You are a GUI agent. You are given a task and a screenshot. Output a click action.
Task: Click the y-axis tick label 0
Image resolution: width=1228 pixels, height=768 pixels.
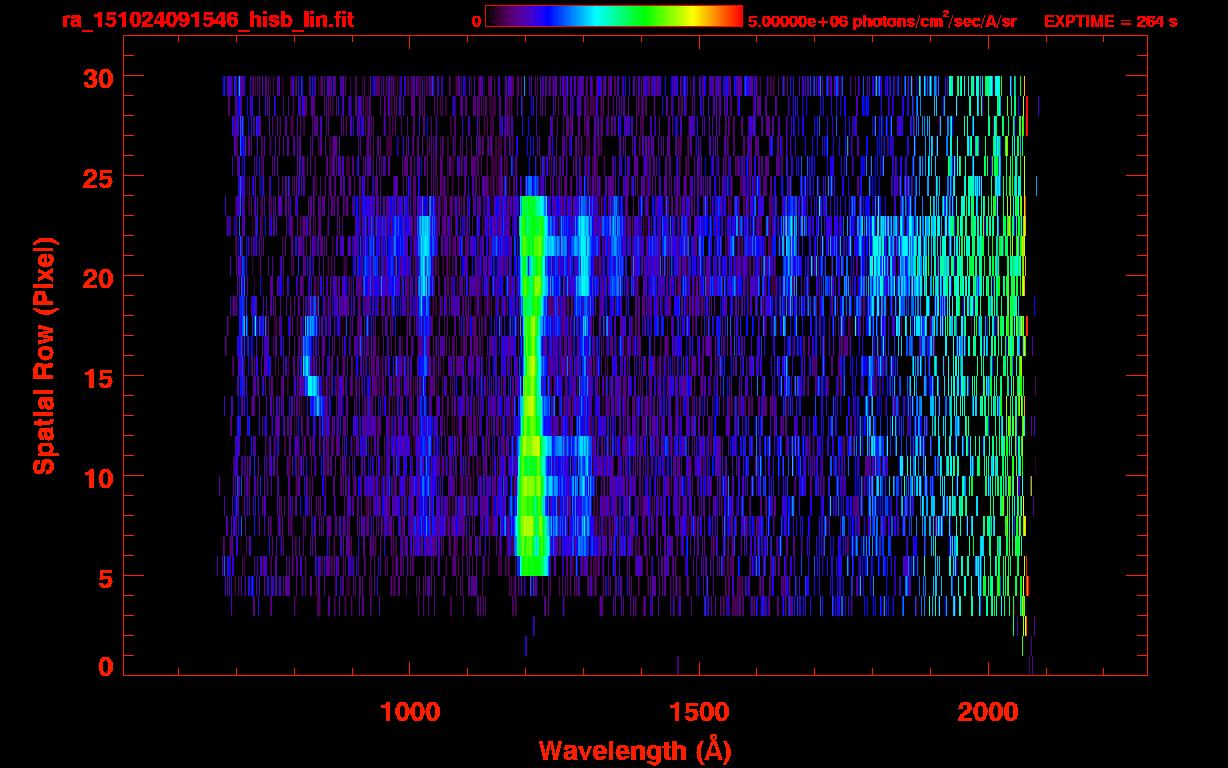105,666
